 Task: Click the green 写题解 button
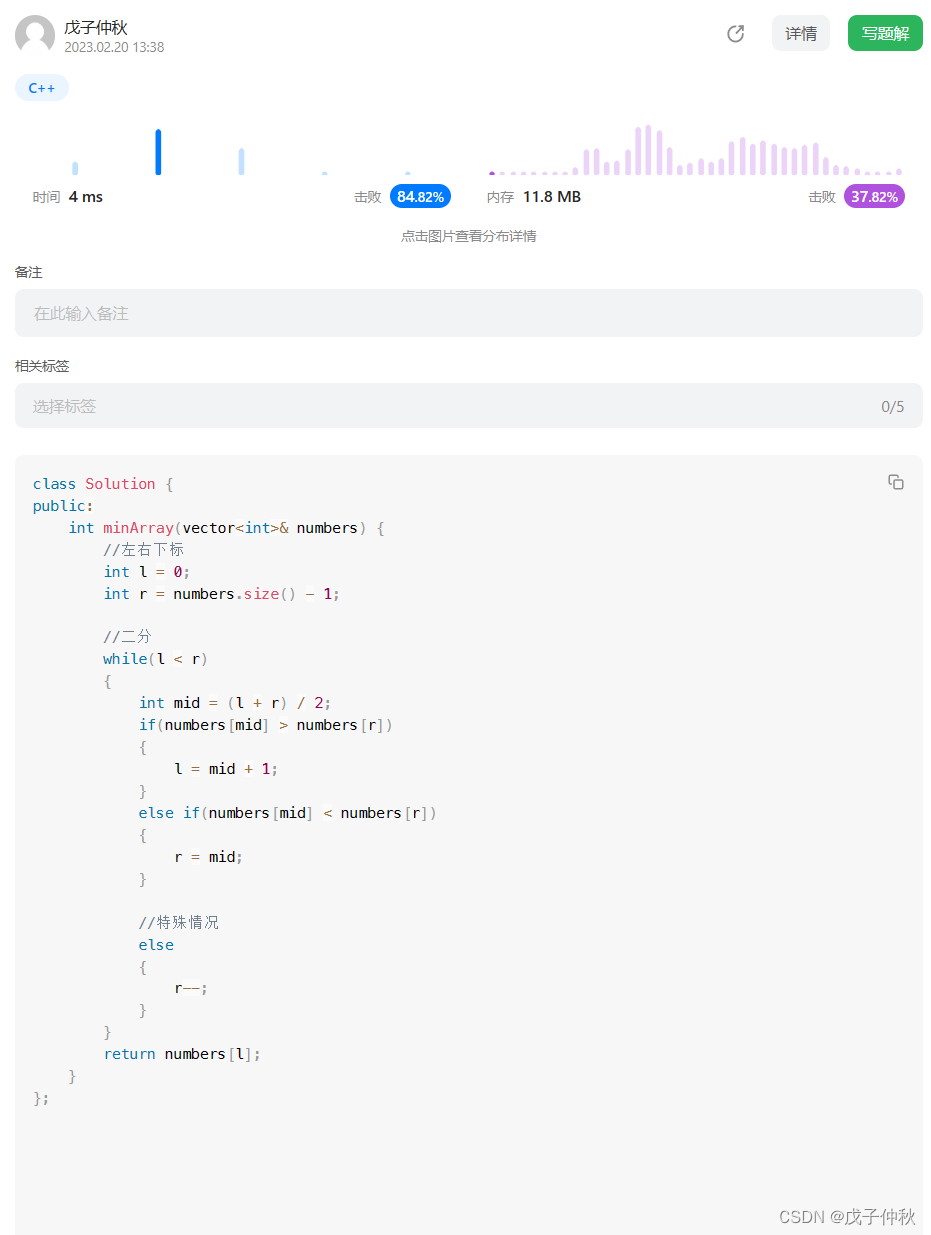pos(885,34)
